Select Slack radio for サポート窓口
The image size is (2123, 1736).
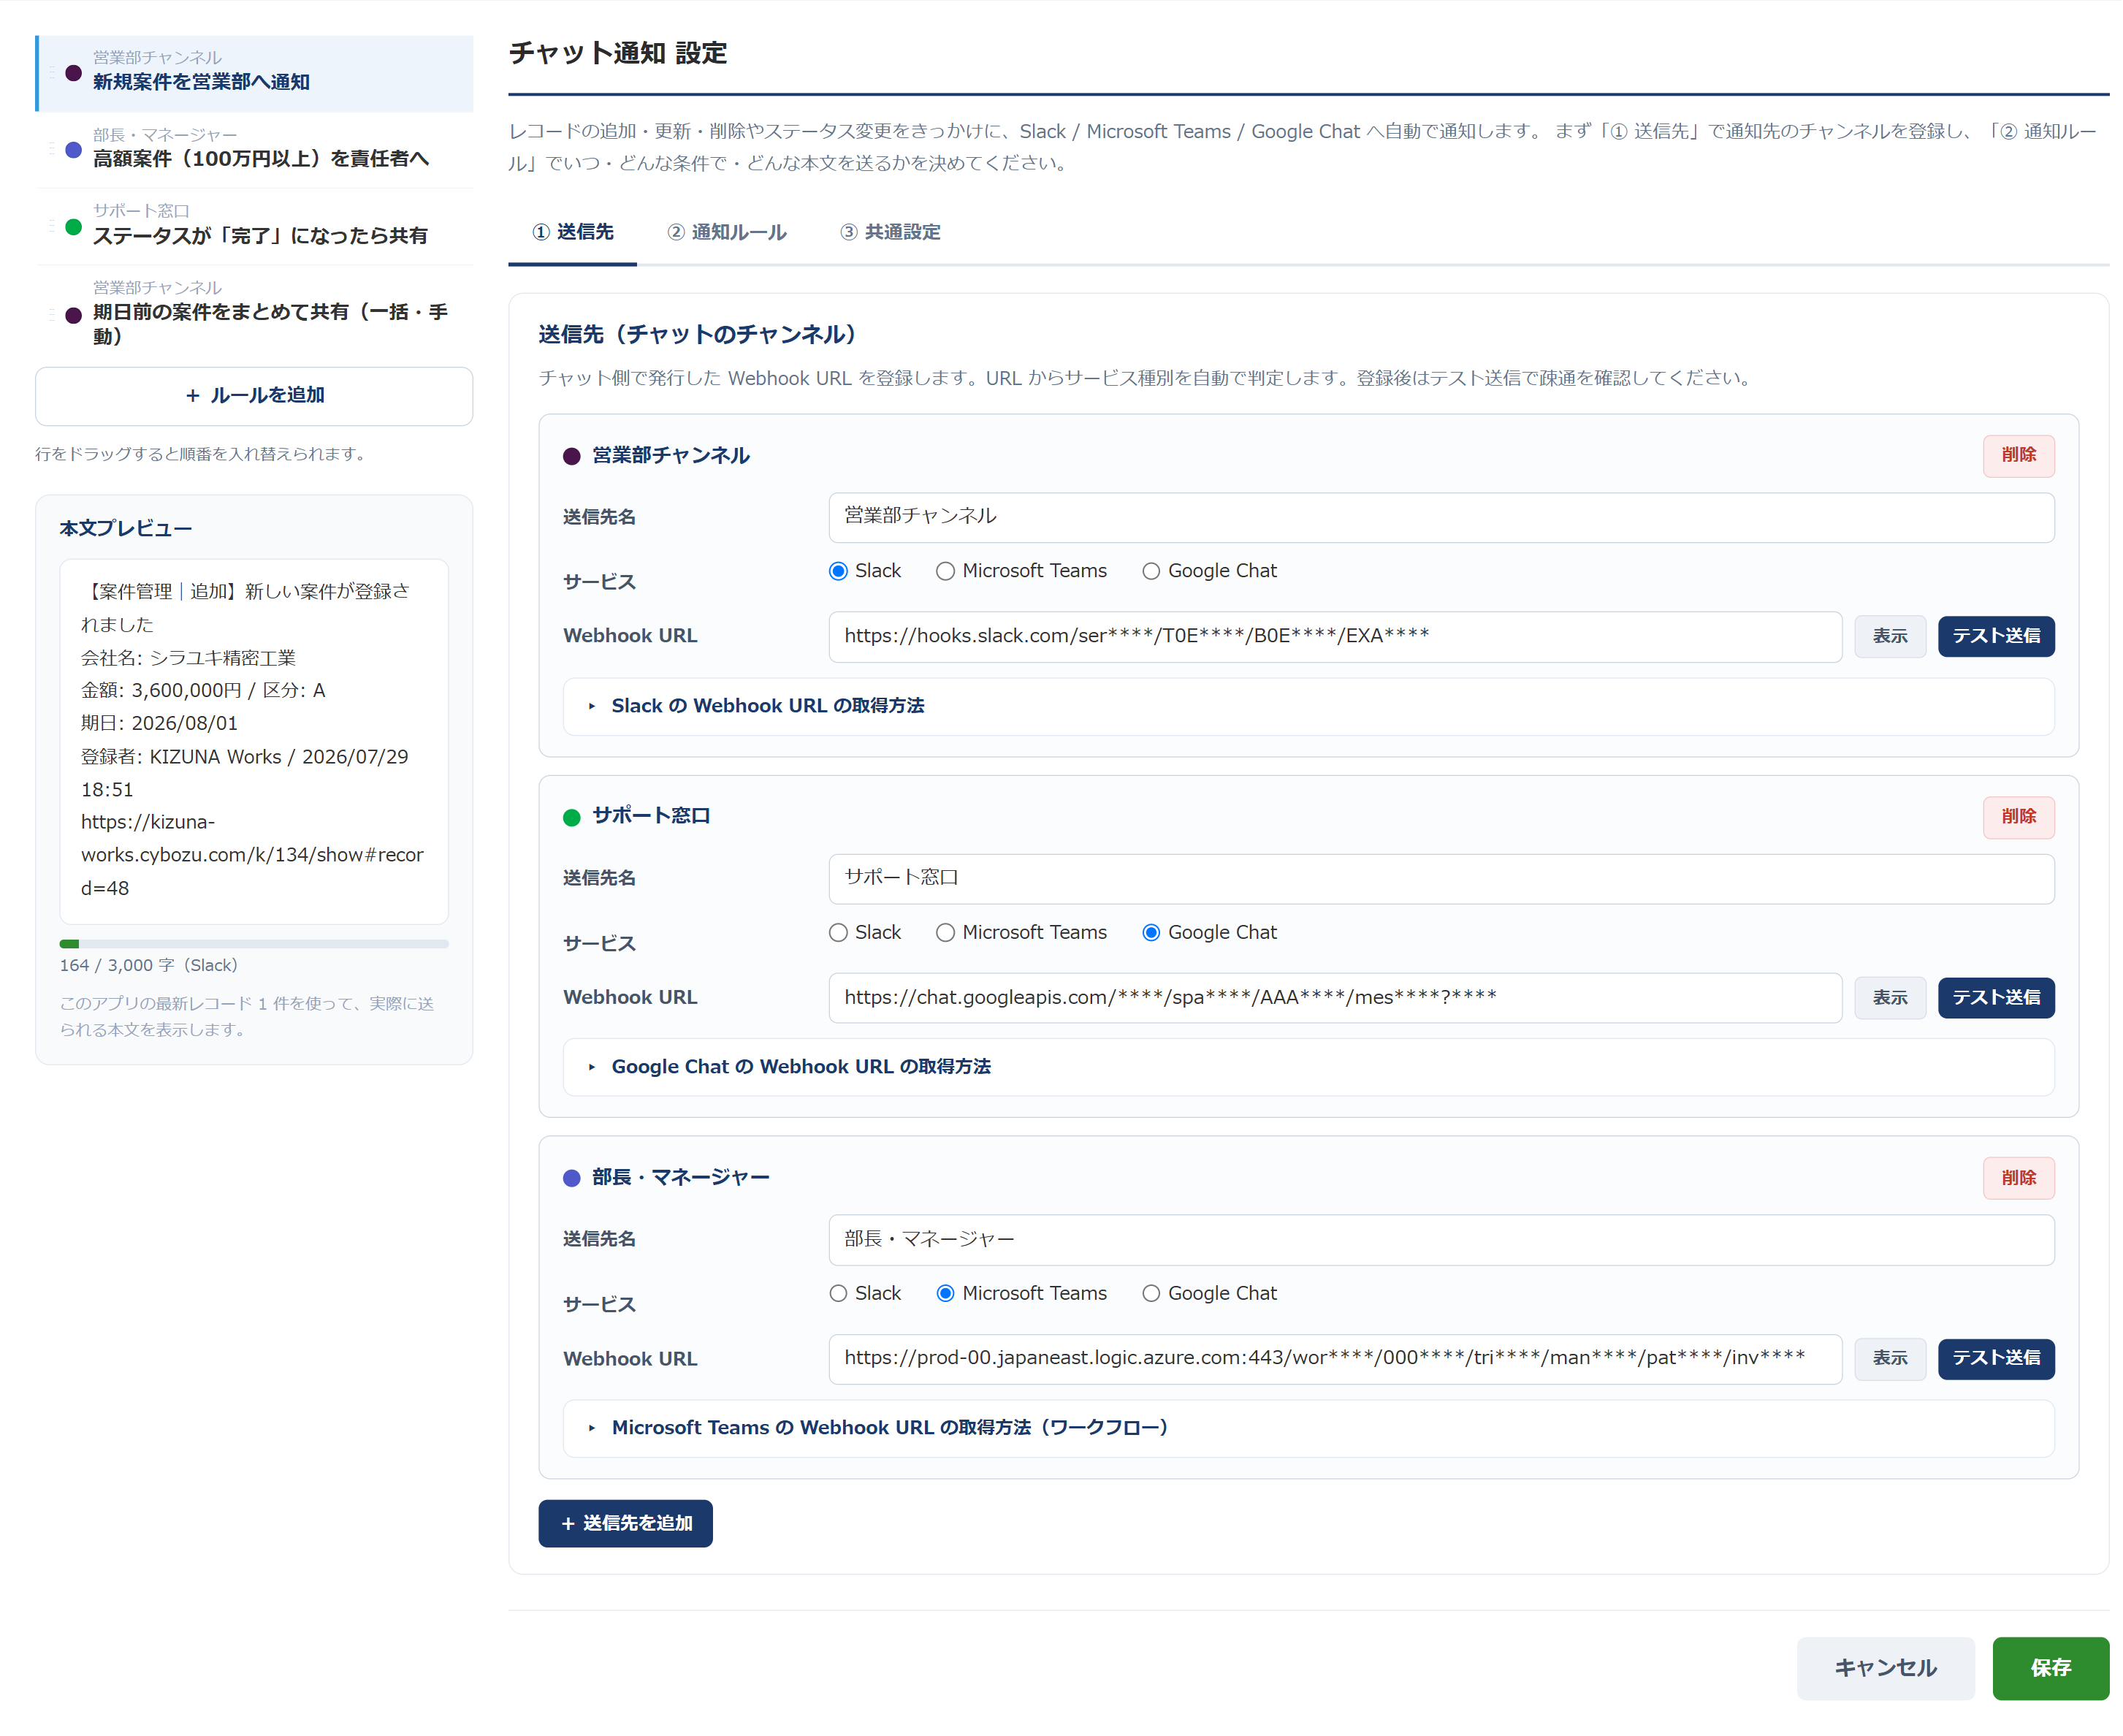point(838,933)
